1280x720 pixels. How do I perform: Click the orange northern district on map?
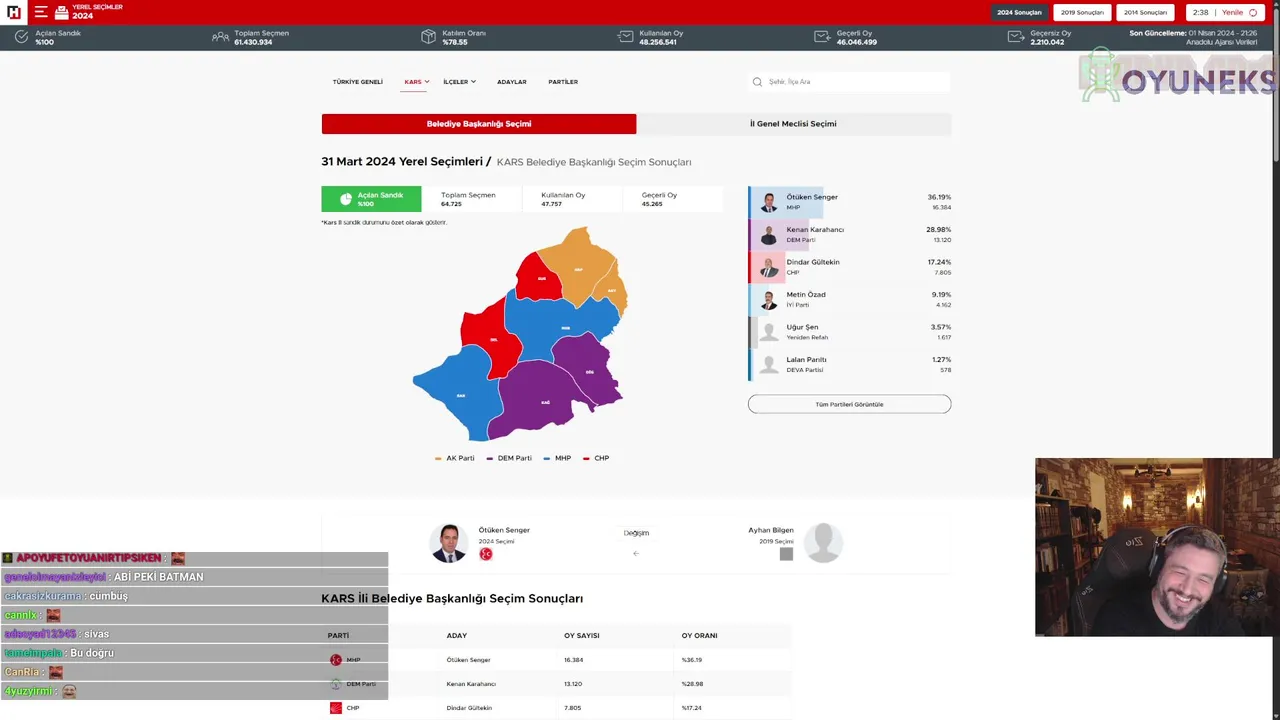pos(580,268)
